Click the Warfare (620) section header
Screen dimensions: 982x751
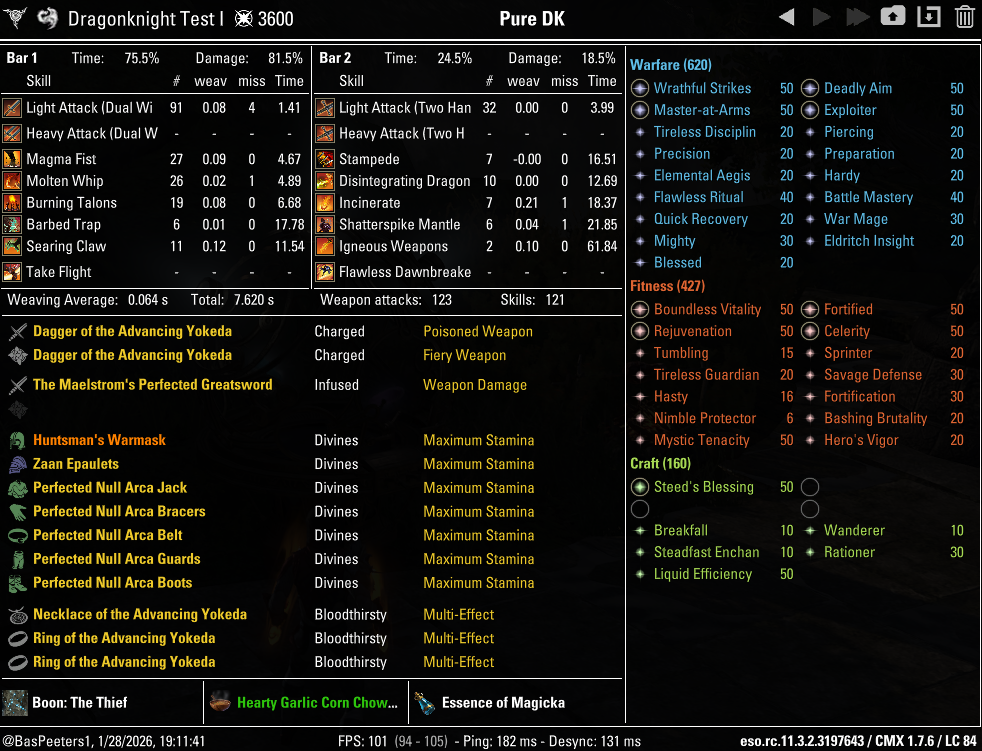(670, 65)
